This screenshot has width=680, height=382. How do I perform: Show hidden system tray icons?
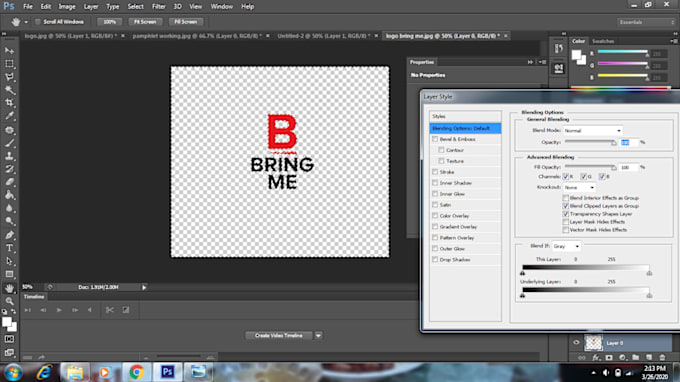[x=594, y=372]
